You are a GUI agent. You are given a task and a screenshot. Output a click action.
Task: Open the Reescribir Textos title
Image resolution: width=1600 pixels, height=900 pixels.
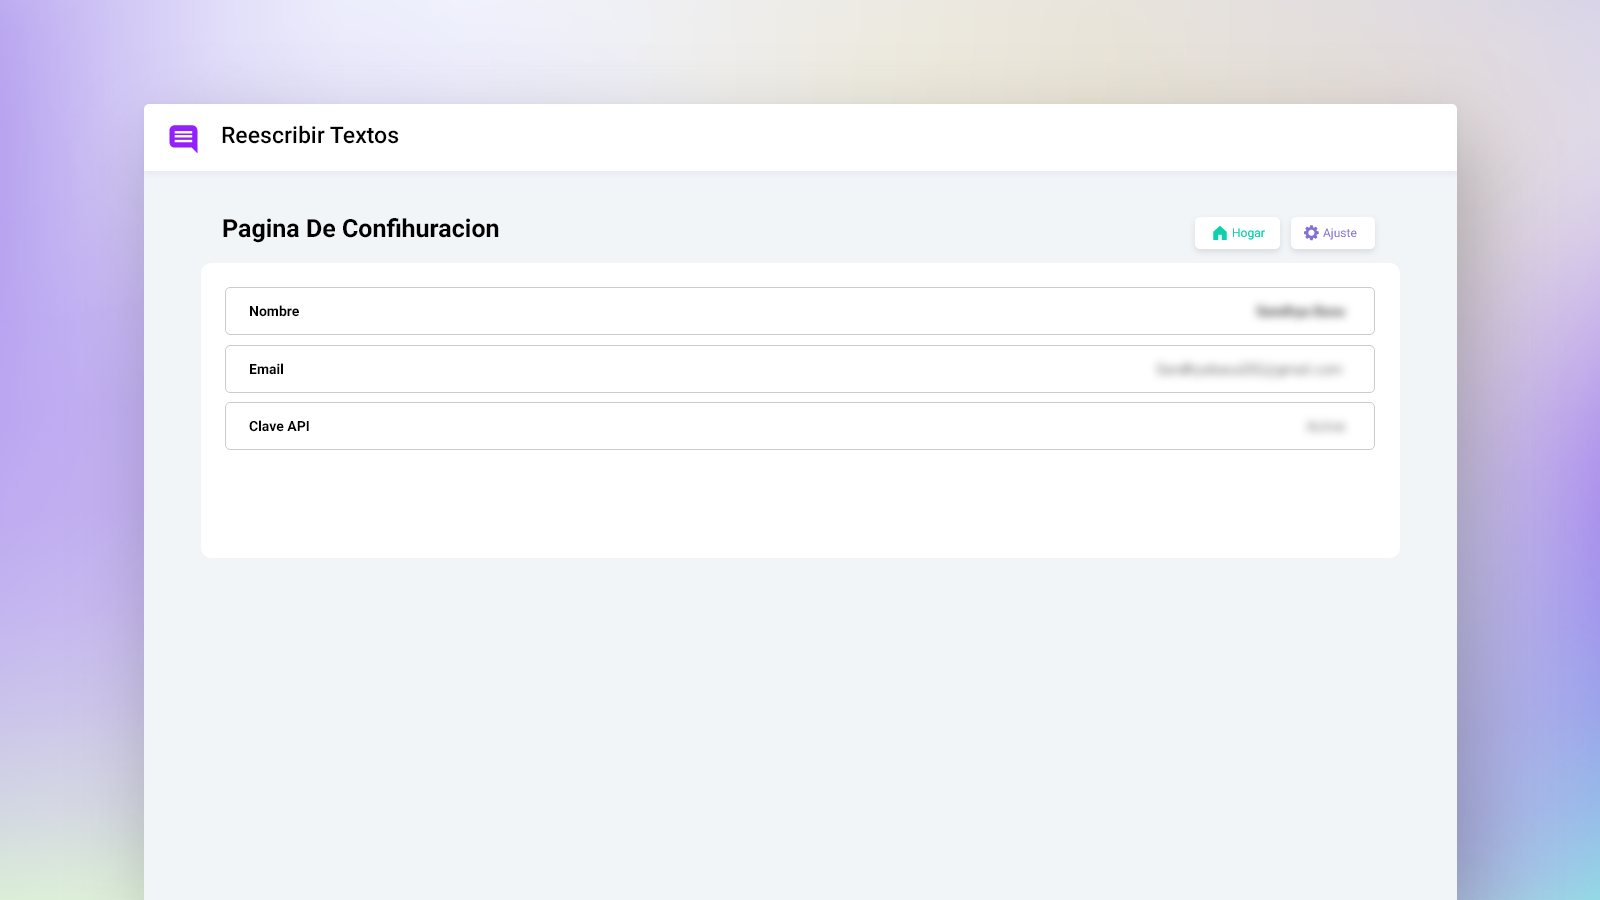[310, 136]
